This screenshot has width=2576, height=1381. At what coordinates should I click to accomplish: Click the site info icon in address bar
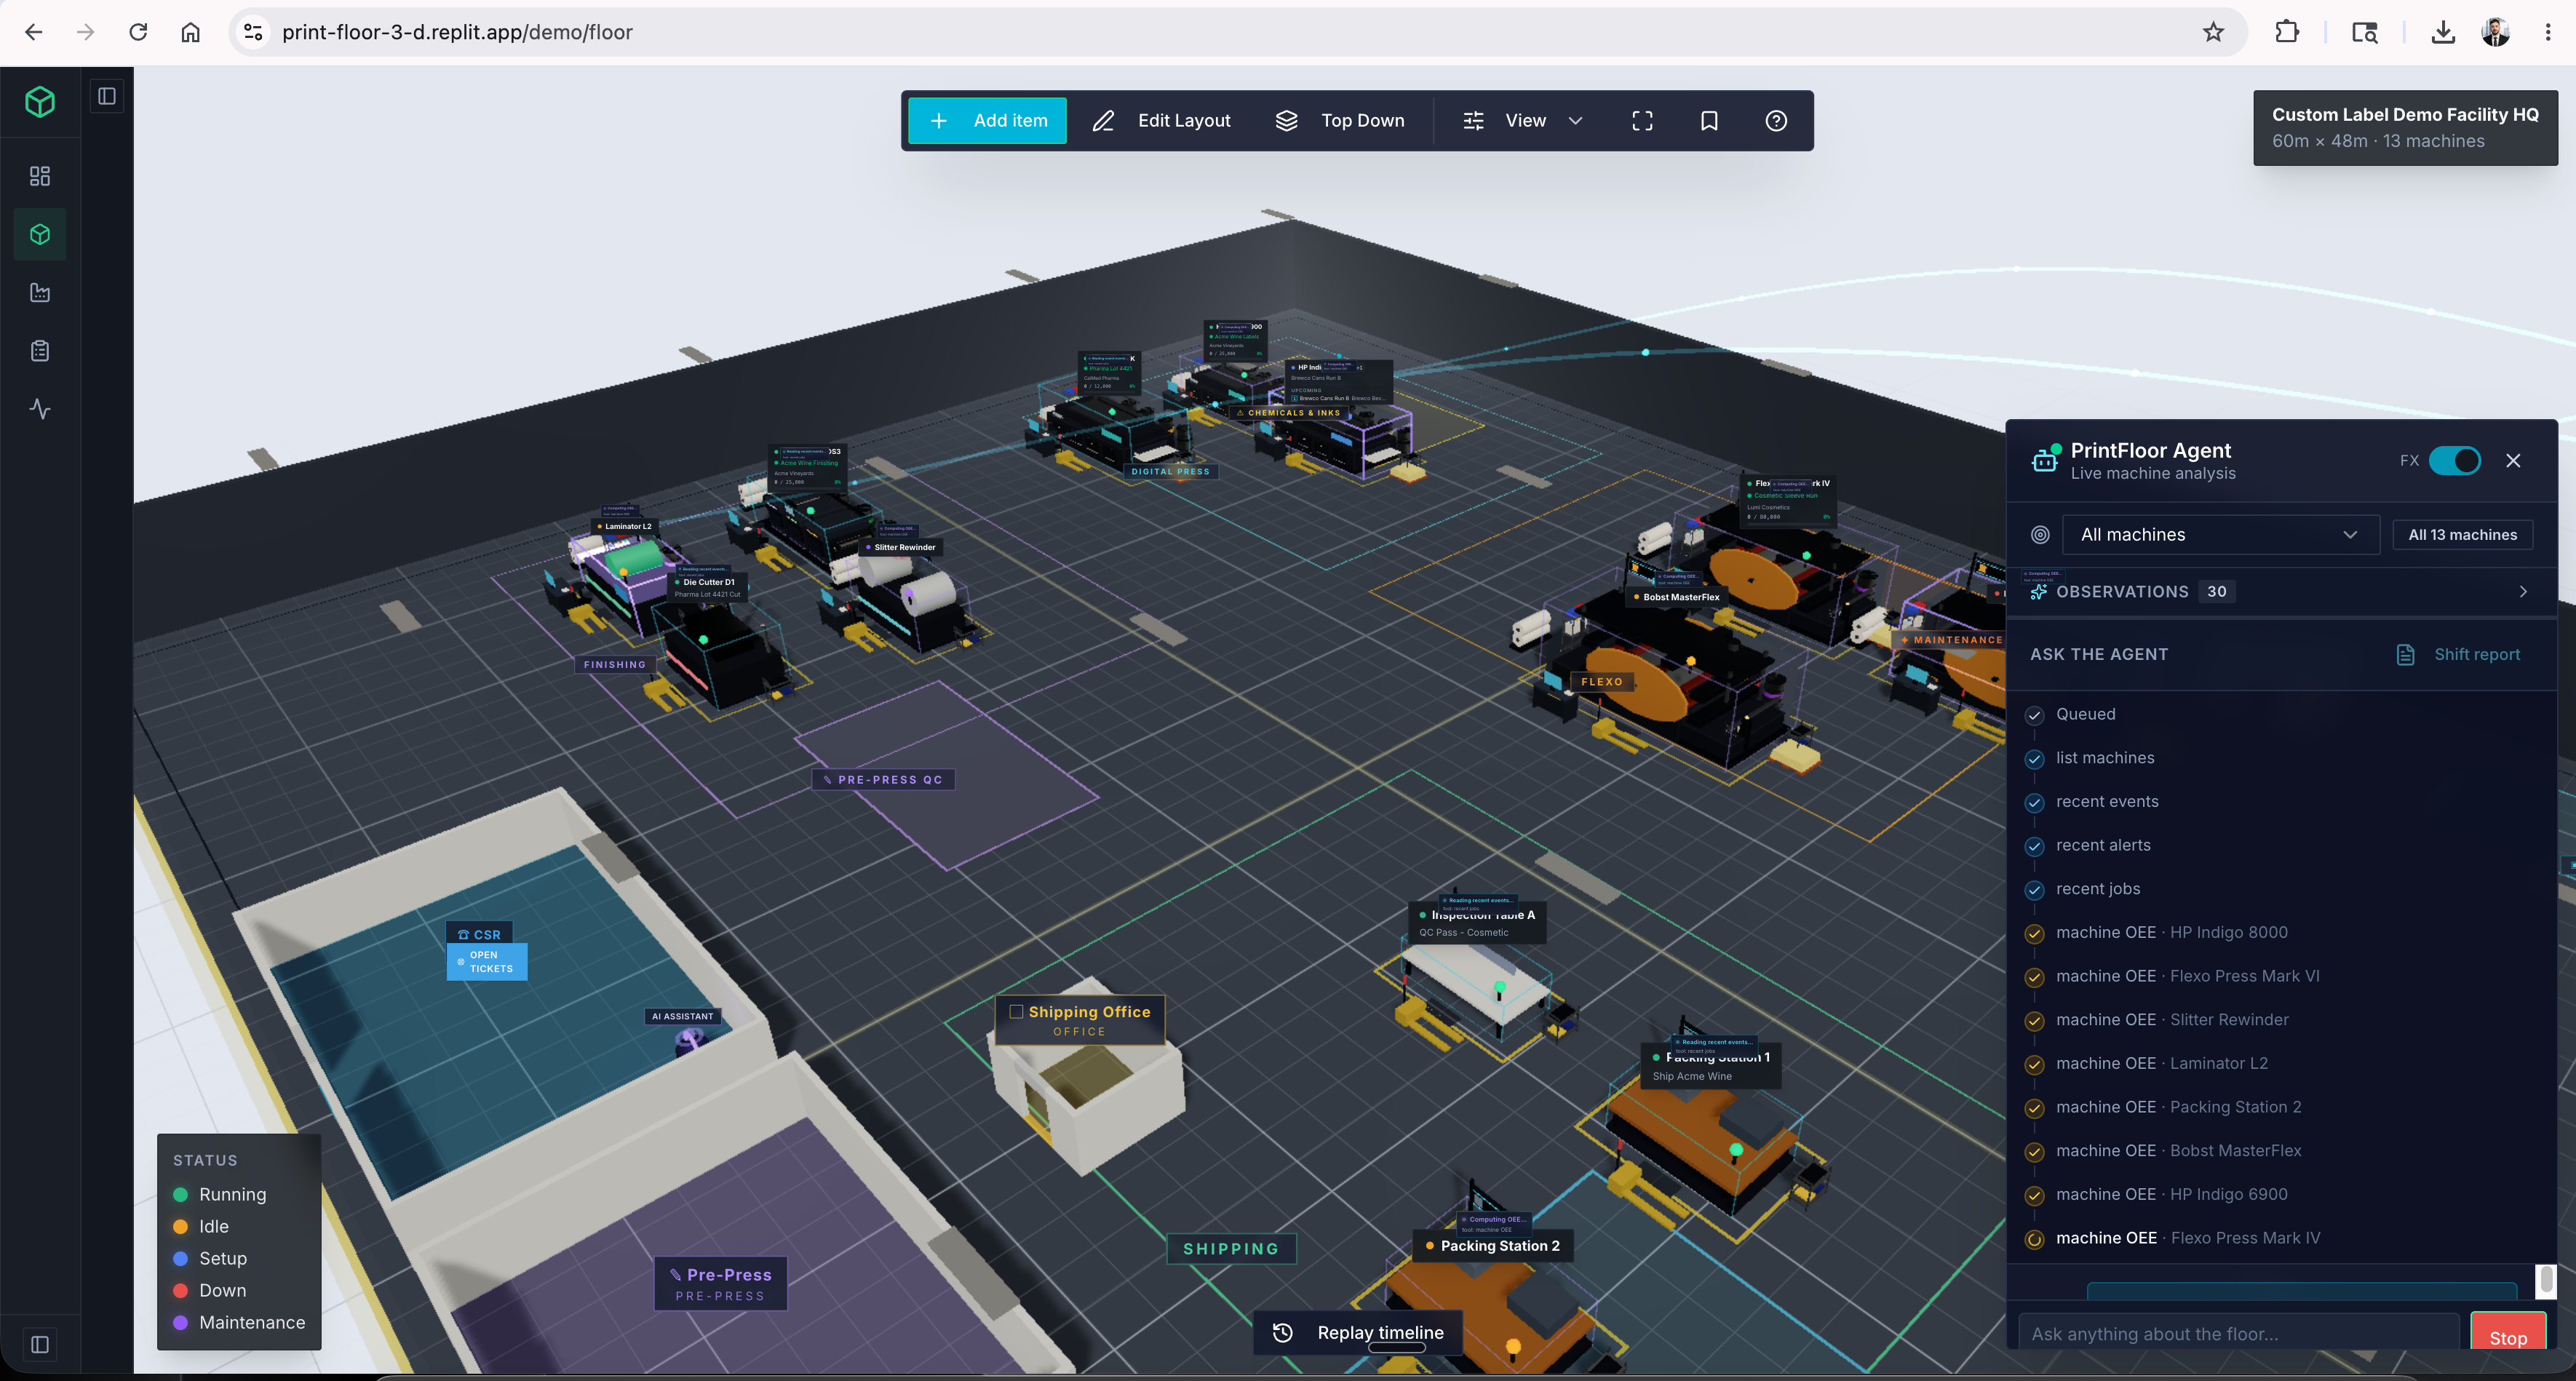click(253, 32)
